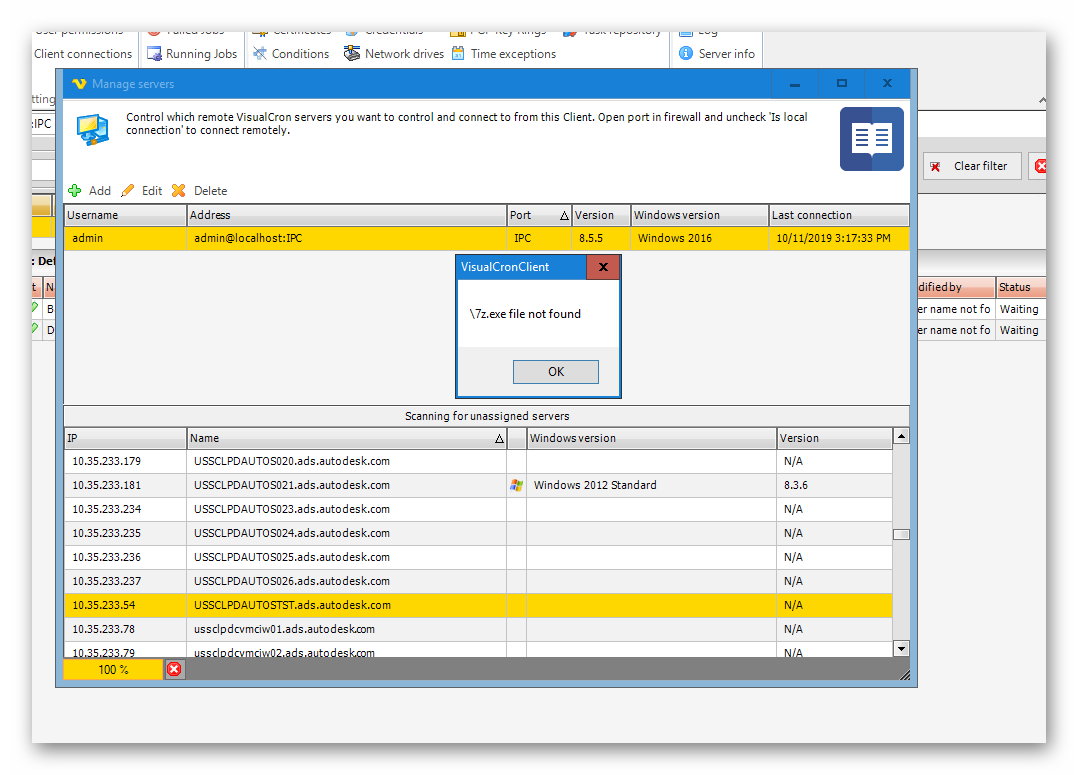Image resolution: width=1078 pixels, height=775 pixels.
Task: Click the Delete cross icon
Action: pos(179,191)
